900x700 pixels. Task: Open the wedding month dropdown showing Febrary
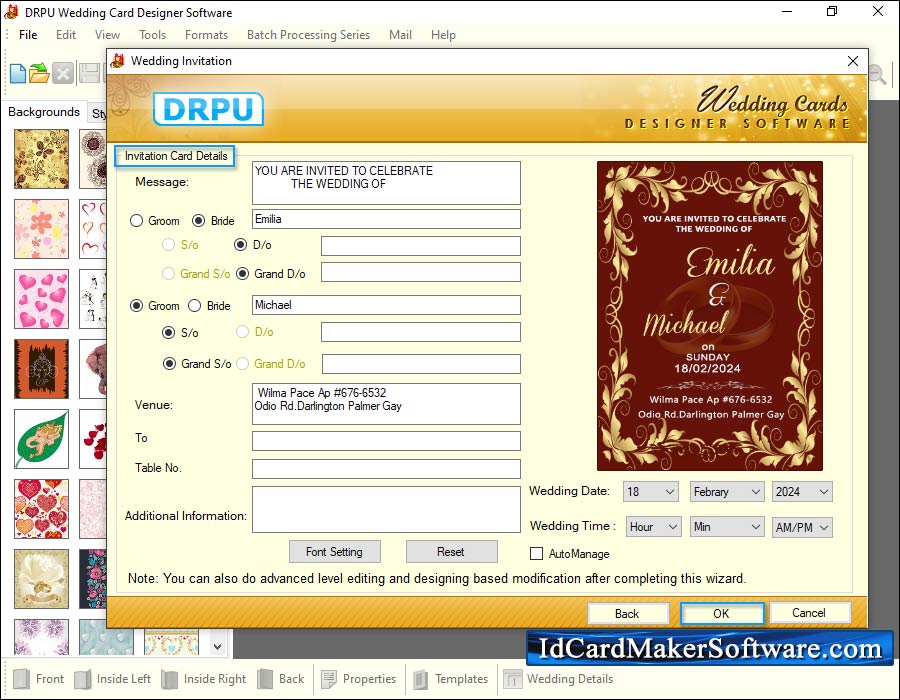pos(727,492)
